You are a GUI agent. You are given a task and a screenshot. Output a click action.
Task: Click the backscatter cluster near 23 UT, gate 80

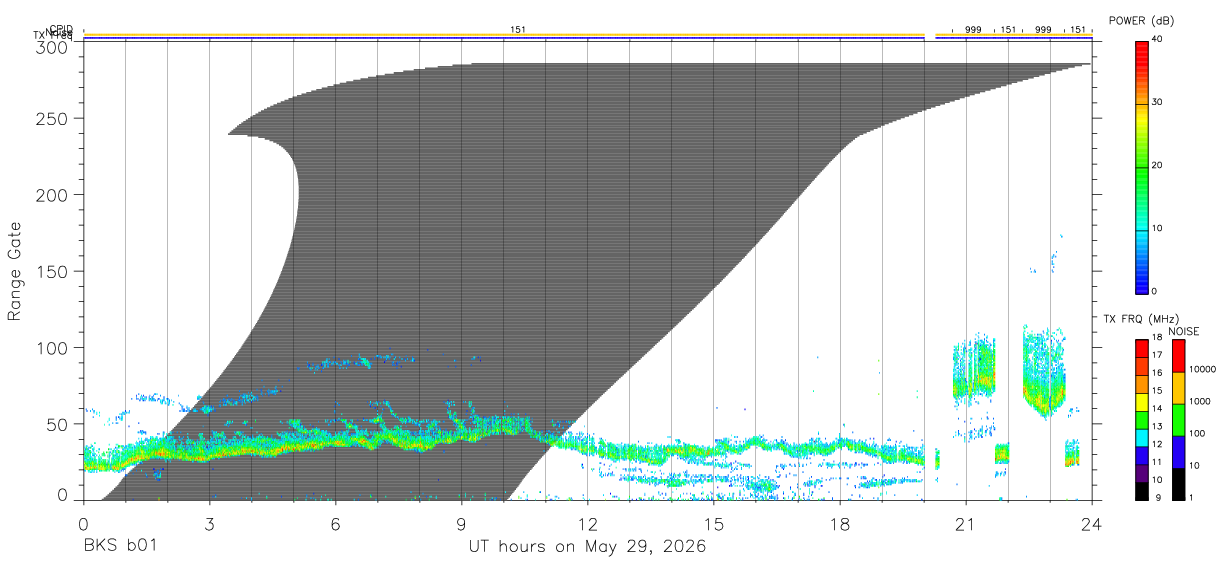point(1044,372)
